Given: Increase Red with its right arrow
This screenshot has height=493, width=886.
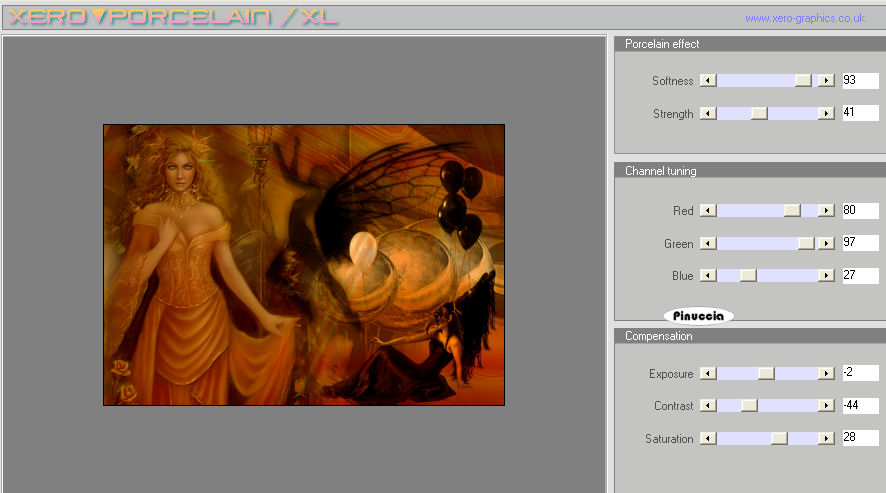Looking at the screenshot, I should pos(826,210).
